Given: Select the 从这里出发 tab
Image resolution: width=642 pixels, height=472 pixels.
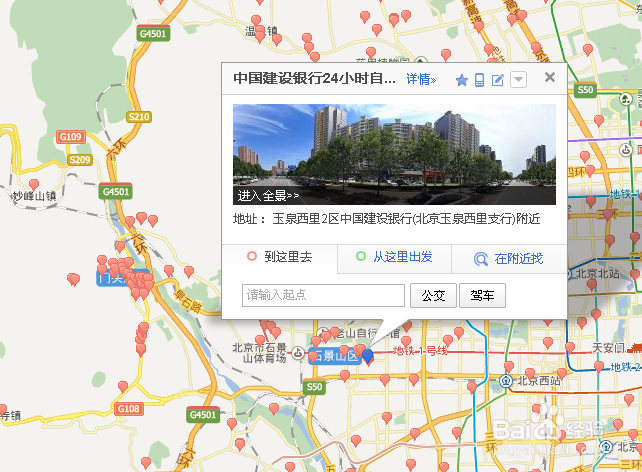Looking at the screenshot, I should tap(394, 257).
